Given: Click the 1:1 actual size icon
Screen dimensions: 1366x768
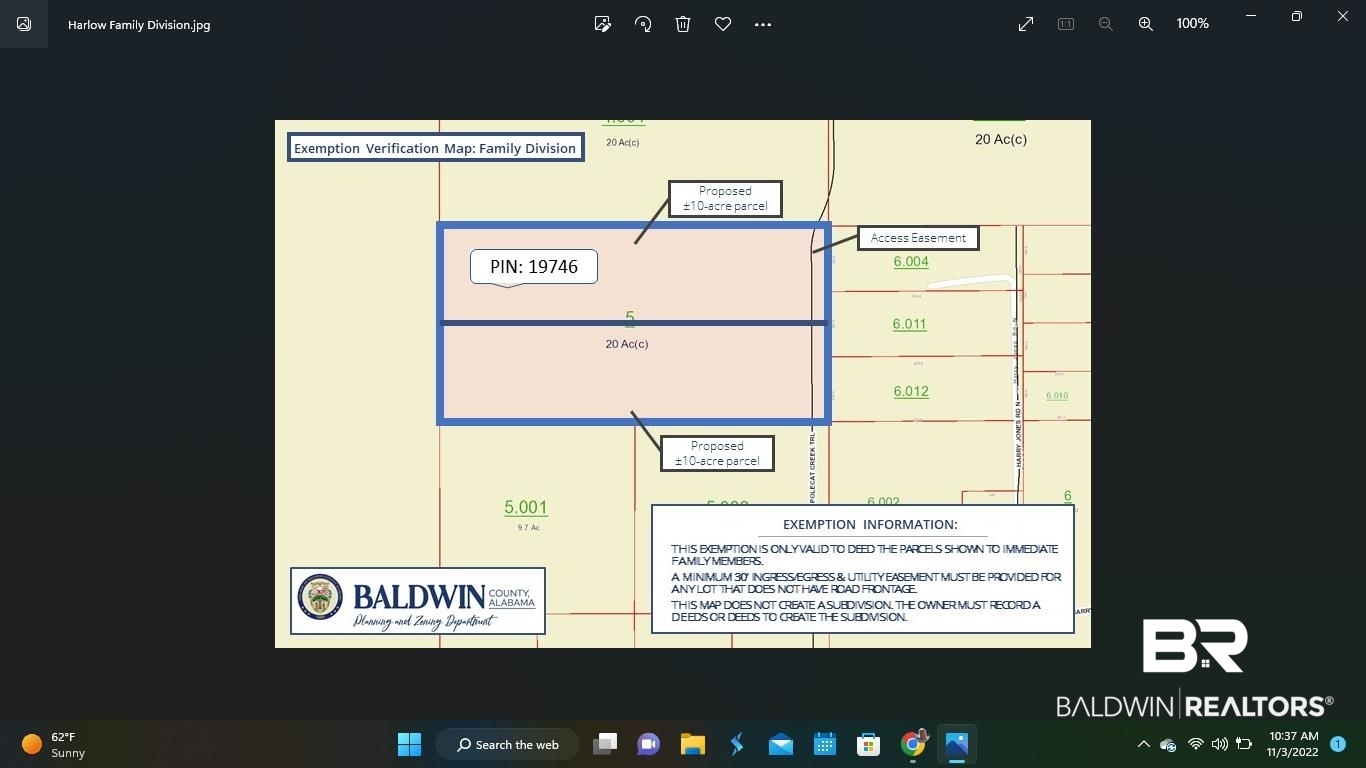Looking at the screenshot, I should tap(1066, 24).
